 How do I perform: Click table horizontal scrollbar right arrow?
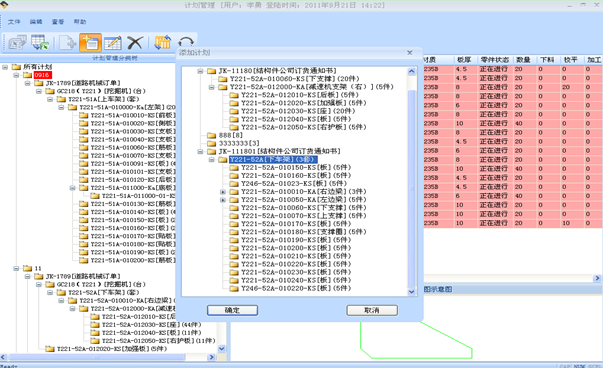click(x=597, y=278)
